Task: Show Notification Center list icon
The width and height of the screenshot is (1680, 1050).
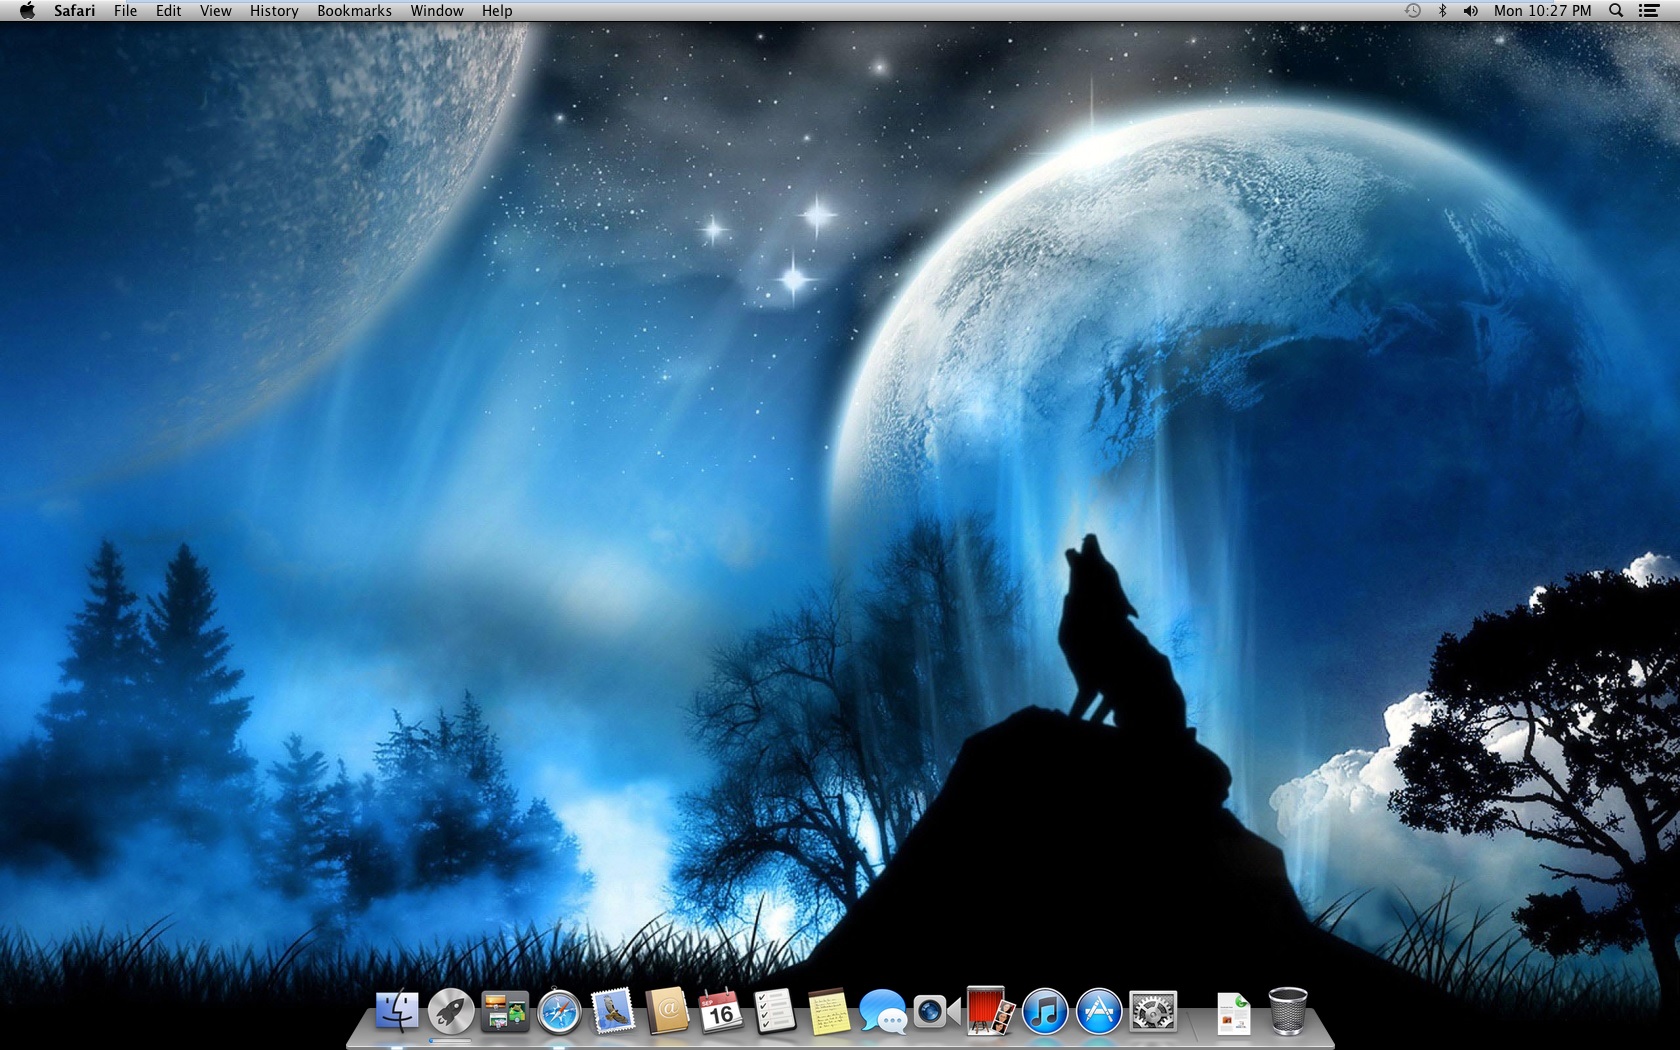Action: coord(1649,11)
